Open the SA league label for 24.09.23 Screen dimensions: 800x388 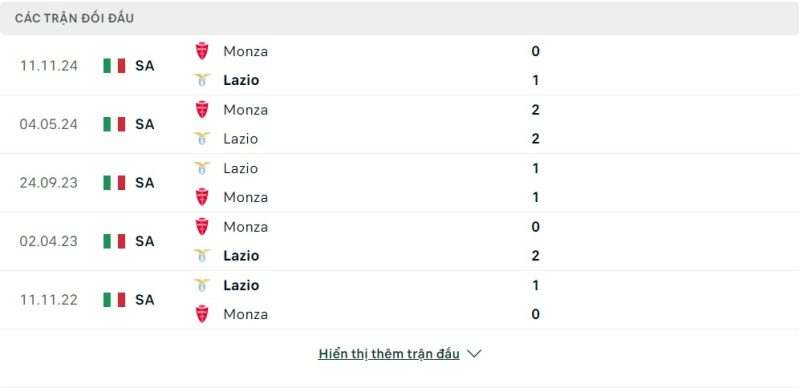click(144, 183)
